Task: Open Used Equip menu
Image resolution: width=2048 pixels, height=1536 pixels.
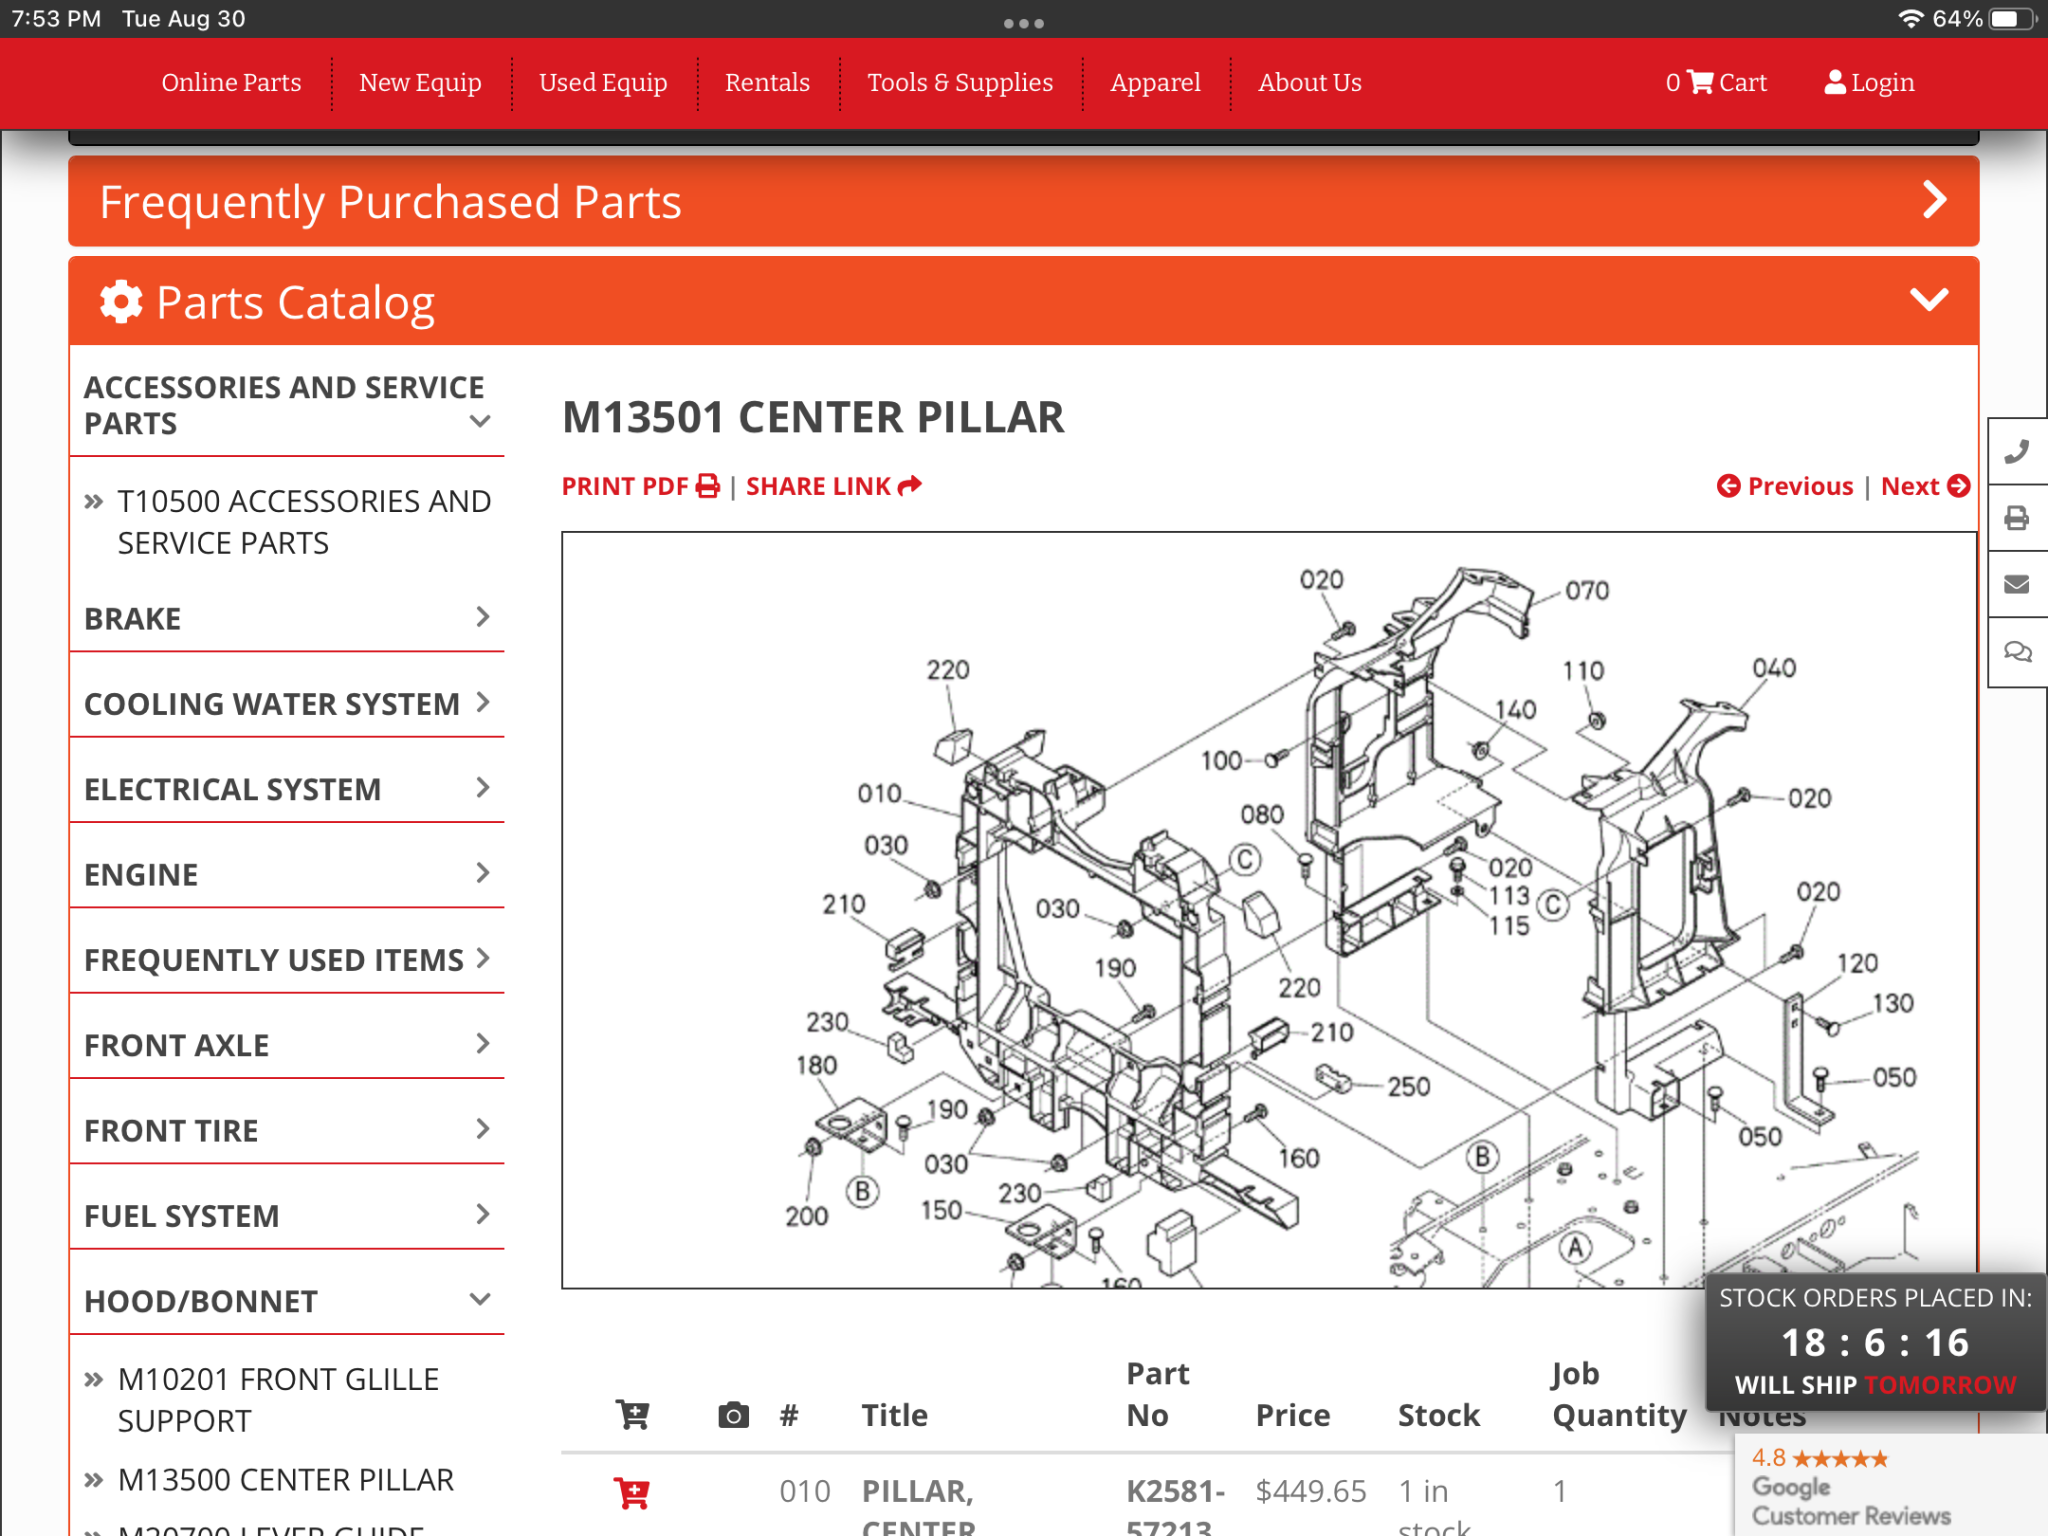Action: point(603,82)
